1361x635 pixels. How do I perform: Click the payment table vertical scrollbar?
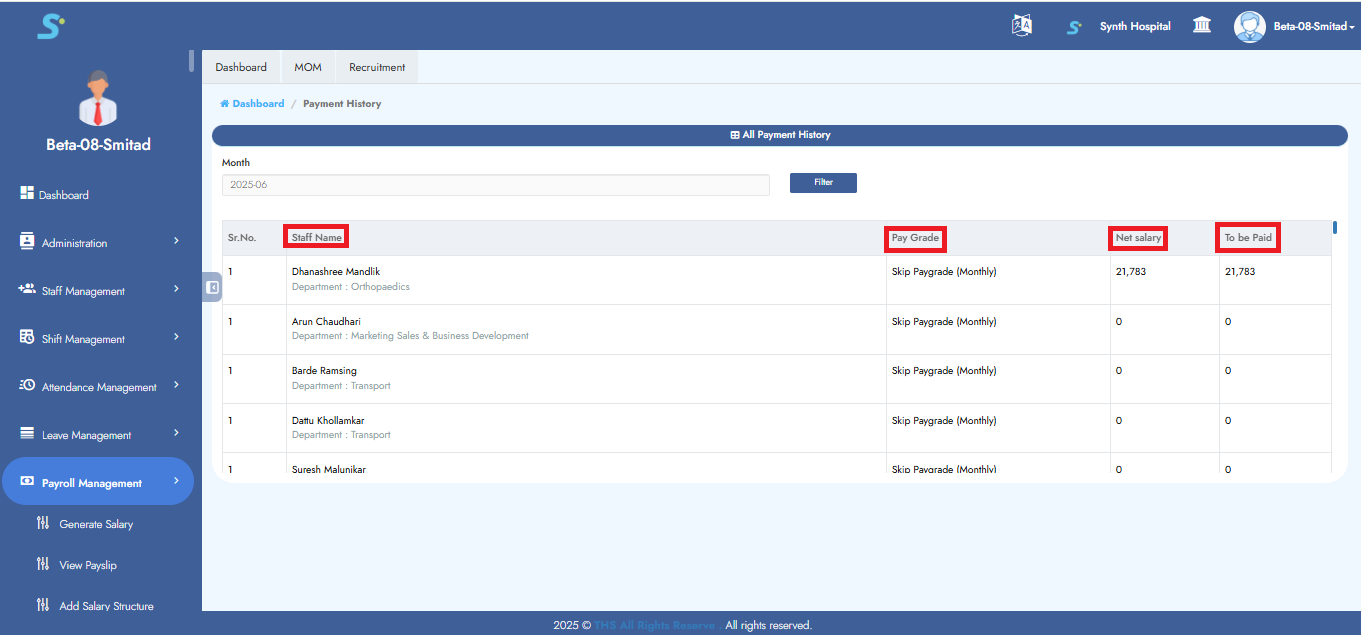1335,228
